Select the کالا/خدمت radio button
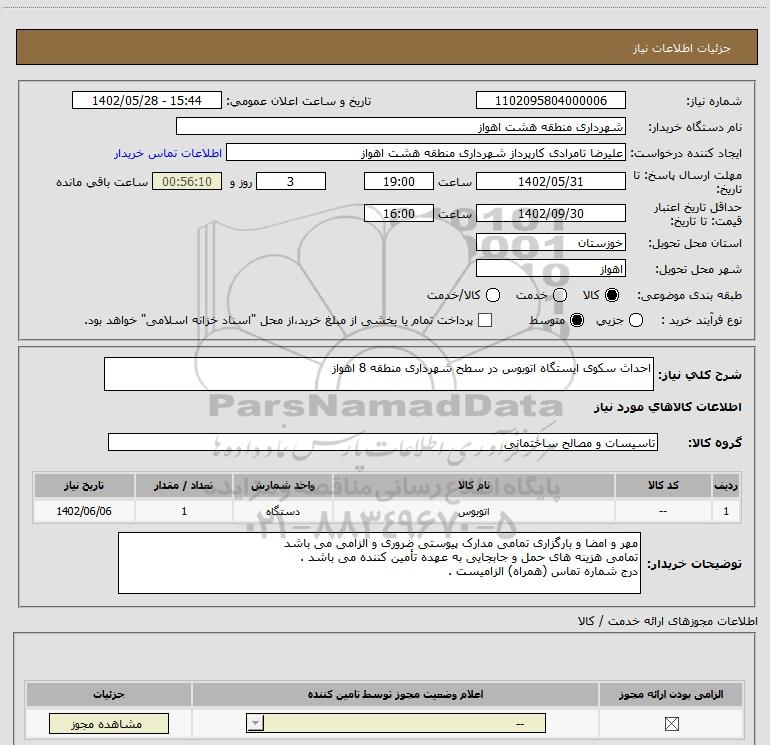The width and height of the screenshot is (770, 745). point(493,295)
